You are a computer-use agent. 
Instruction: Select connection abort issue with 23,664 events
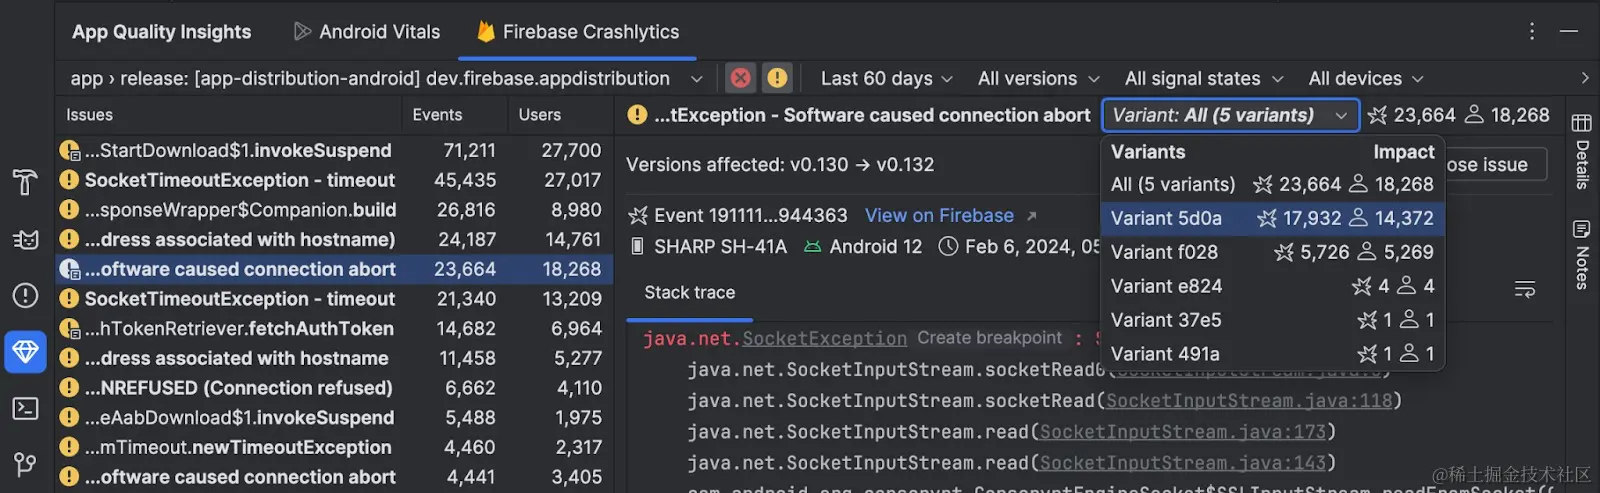(334, 269)
